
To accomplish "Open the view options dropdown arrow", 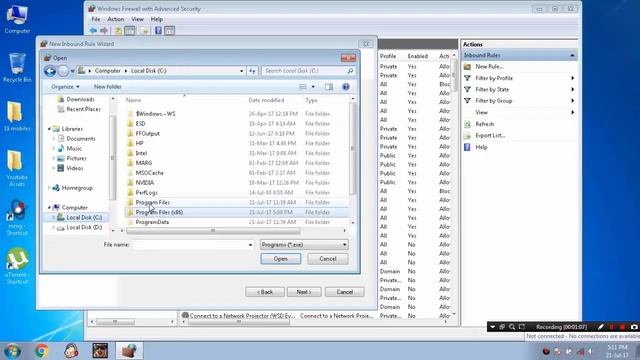I will pyautogui.click(x=313, y=87).
